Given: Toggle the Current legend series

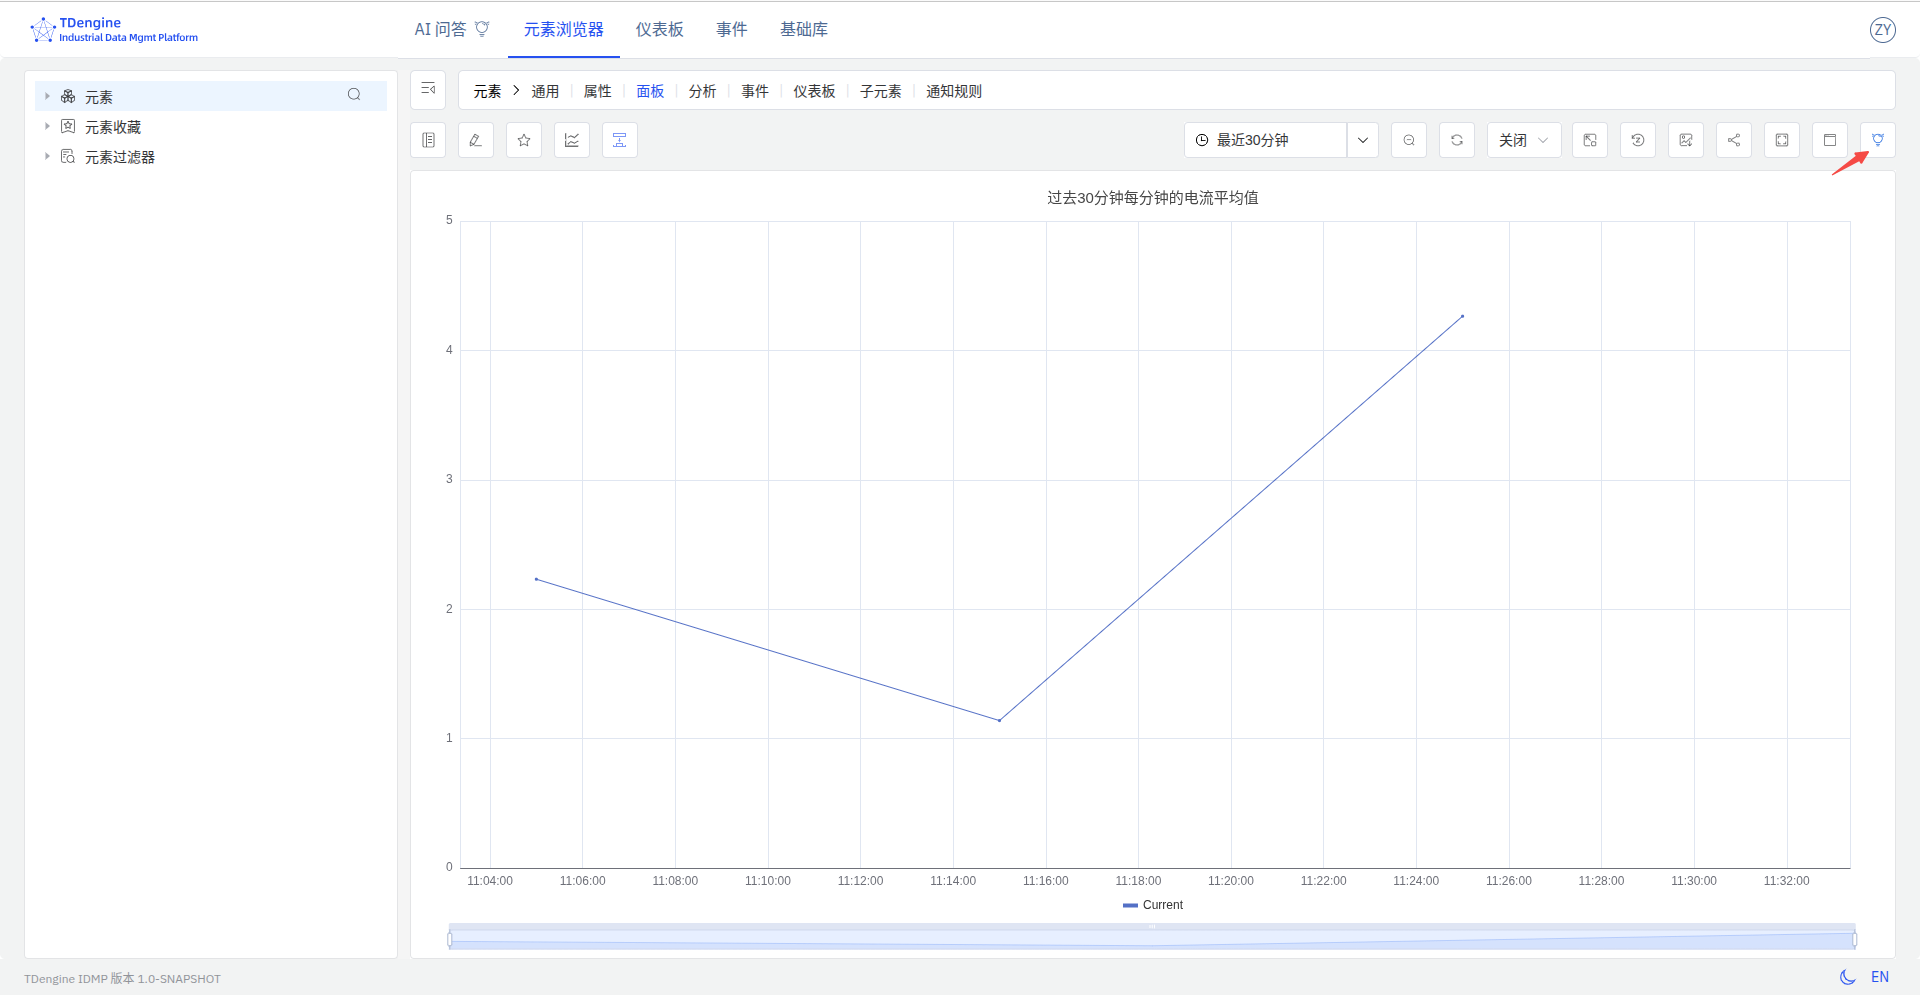Looking at the screenshot, I should (x=1153, y=905).
